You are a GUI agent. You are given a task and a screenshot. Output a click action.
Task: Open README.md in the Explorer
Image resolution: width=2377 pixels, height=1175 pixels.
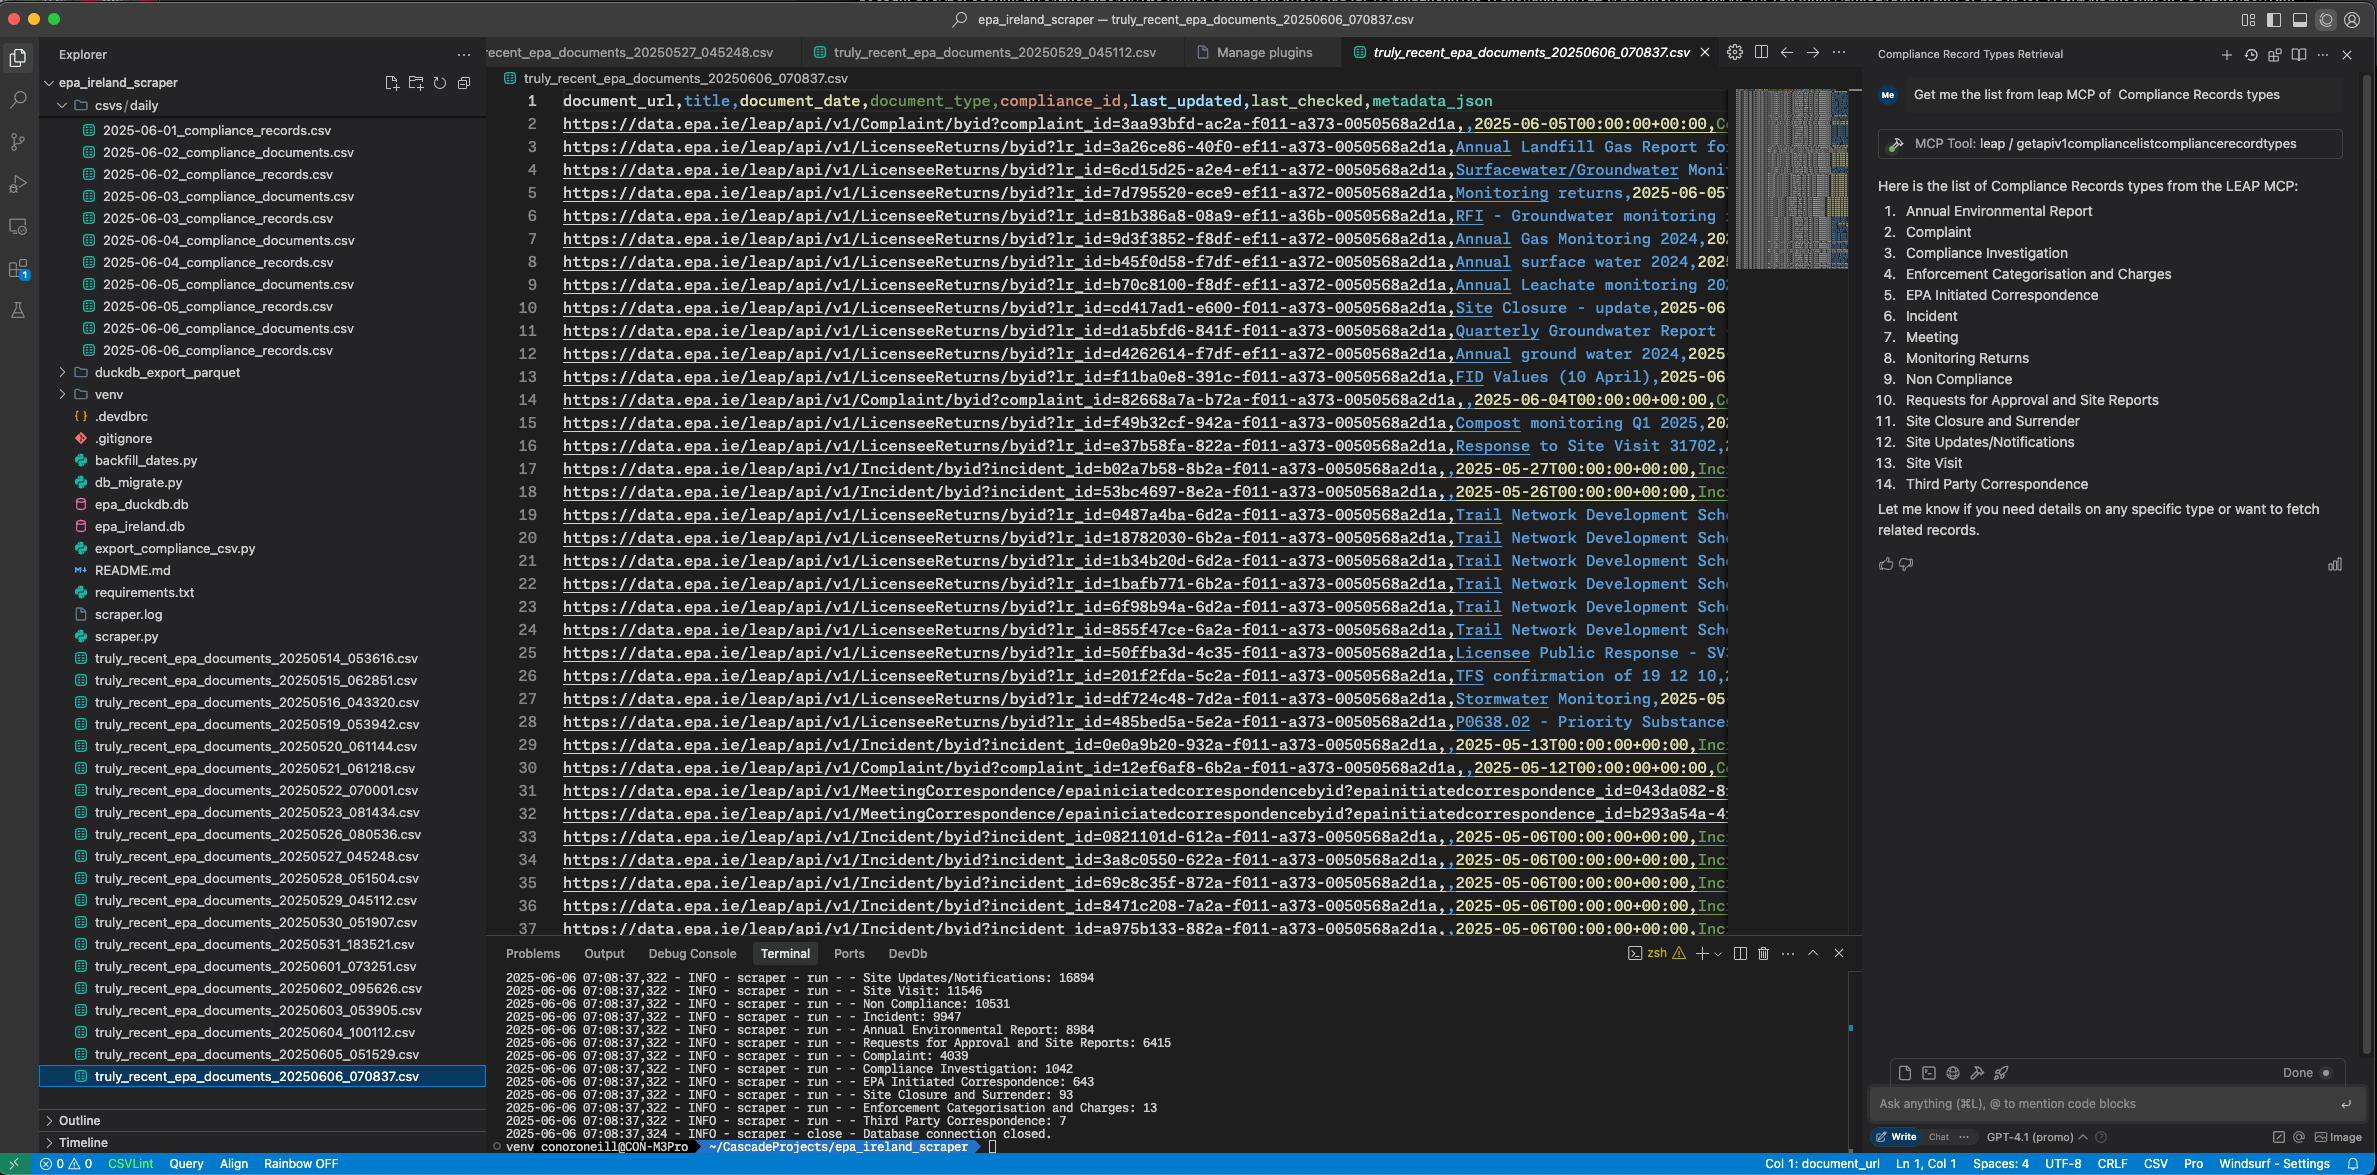point(132,570)
